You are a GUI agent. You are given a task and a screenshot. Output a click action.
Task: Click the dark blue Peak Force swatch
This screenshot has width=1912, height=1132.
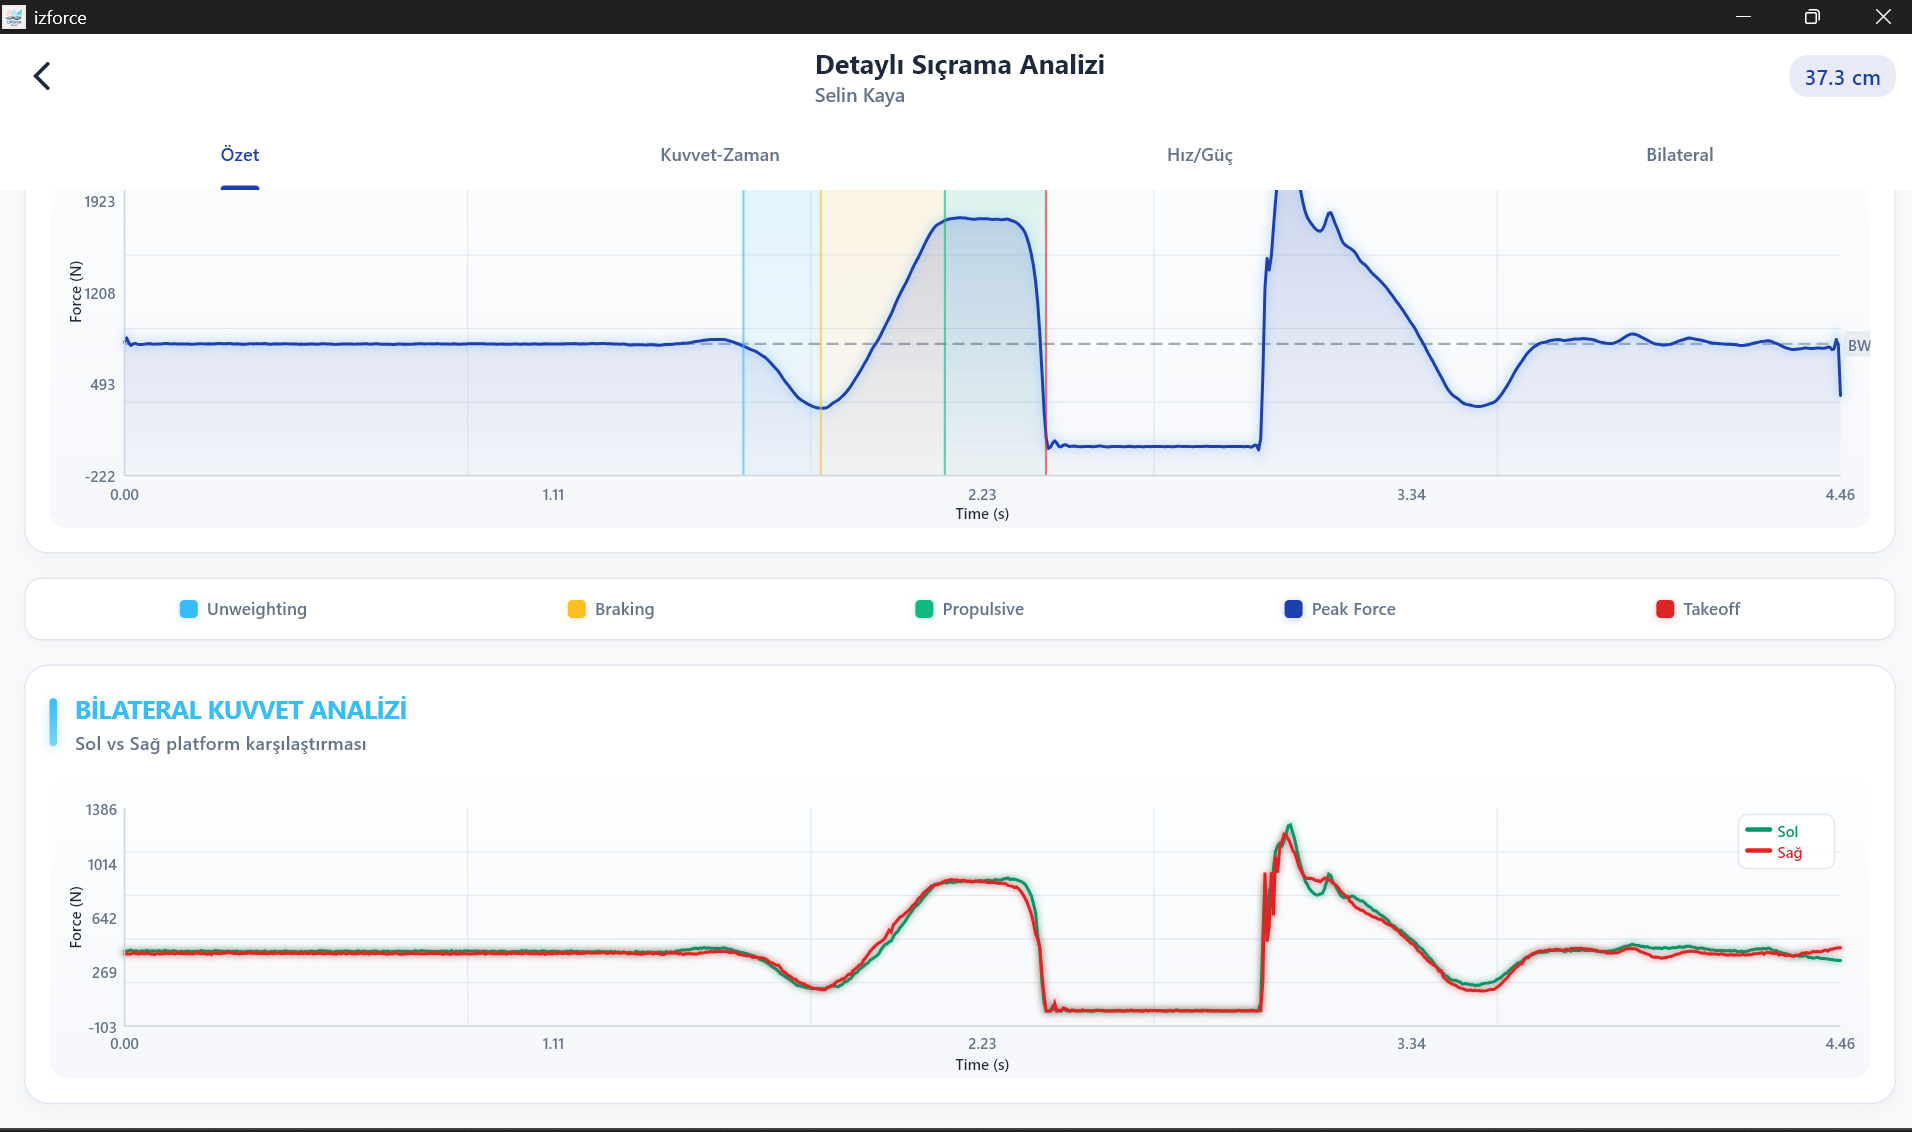[1293, 609]
